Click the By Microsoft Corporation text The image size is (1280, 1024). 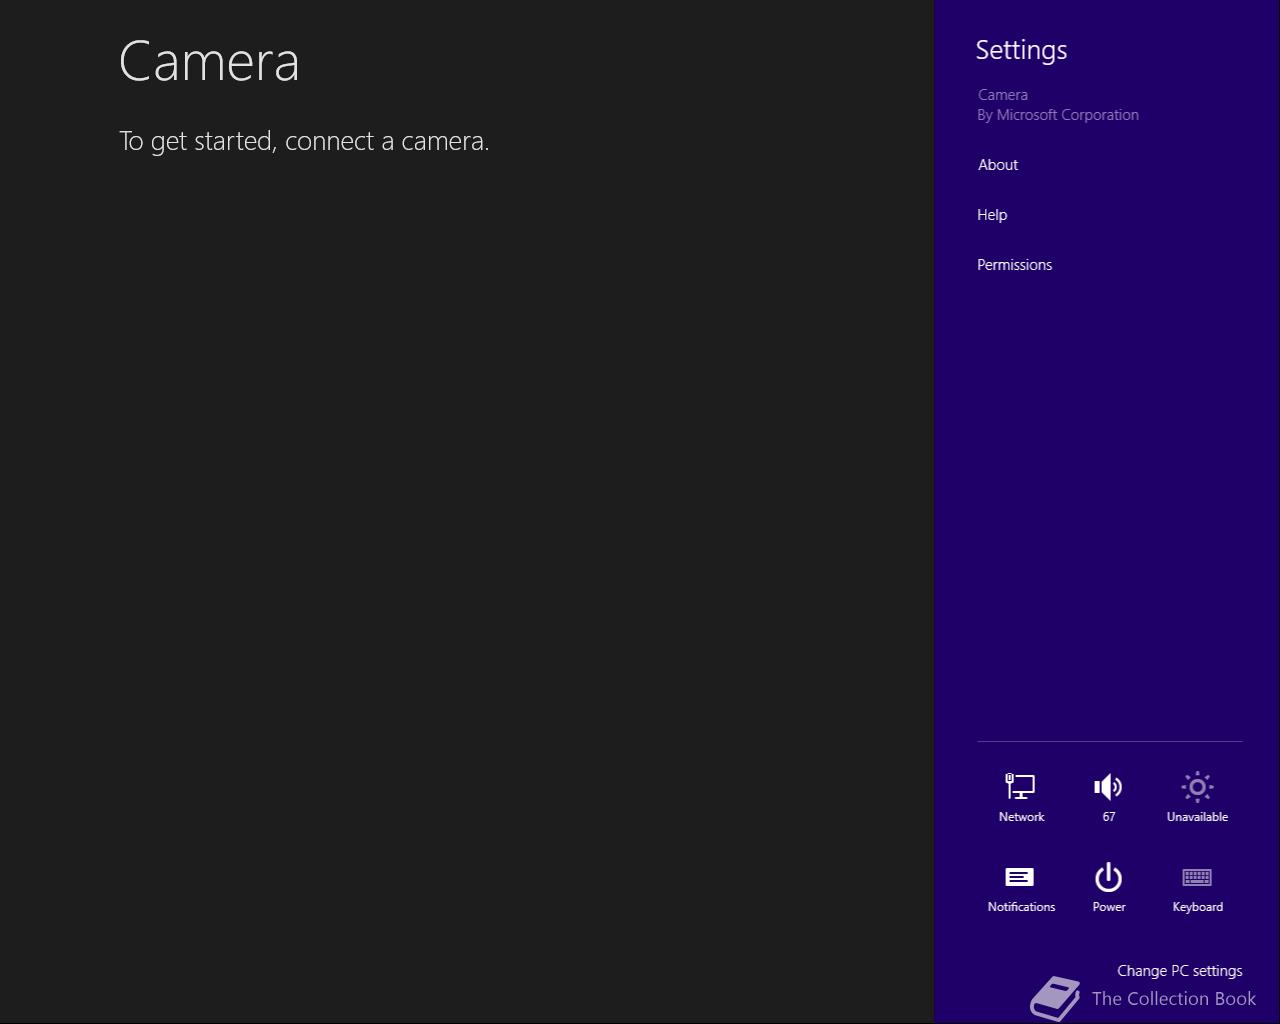pyautogui.click(x=1058, y=115)
